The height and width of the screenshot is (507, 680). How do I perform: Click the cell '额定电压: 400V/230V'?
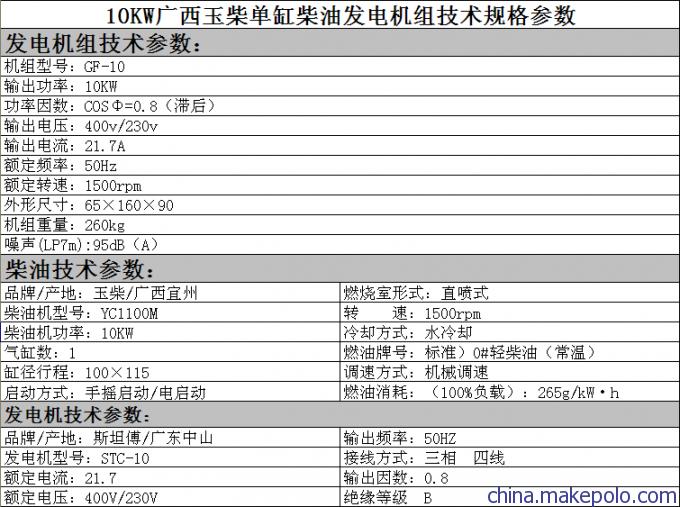[x=170, y=497]
